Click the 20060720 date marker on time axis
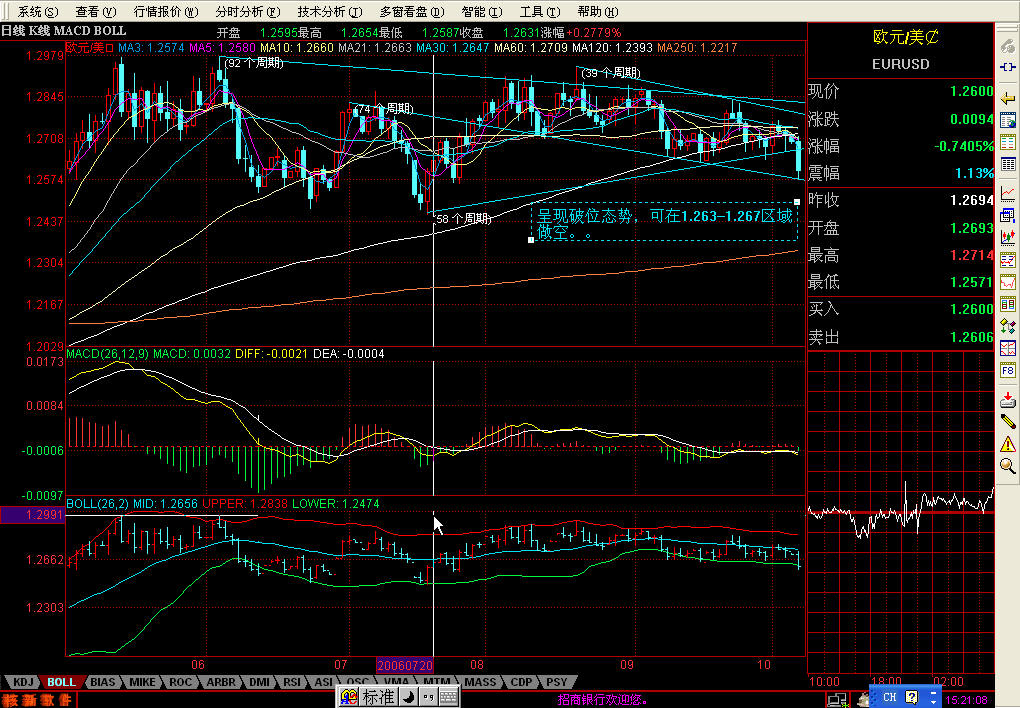The image size is (1020, 708). click(x=405, y=665)
